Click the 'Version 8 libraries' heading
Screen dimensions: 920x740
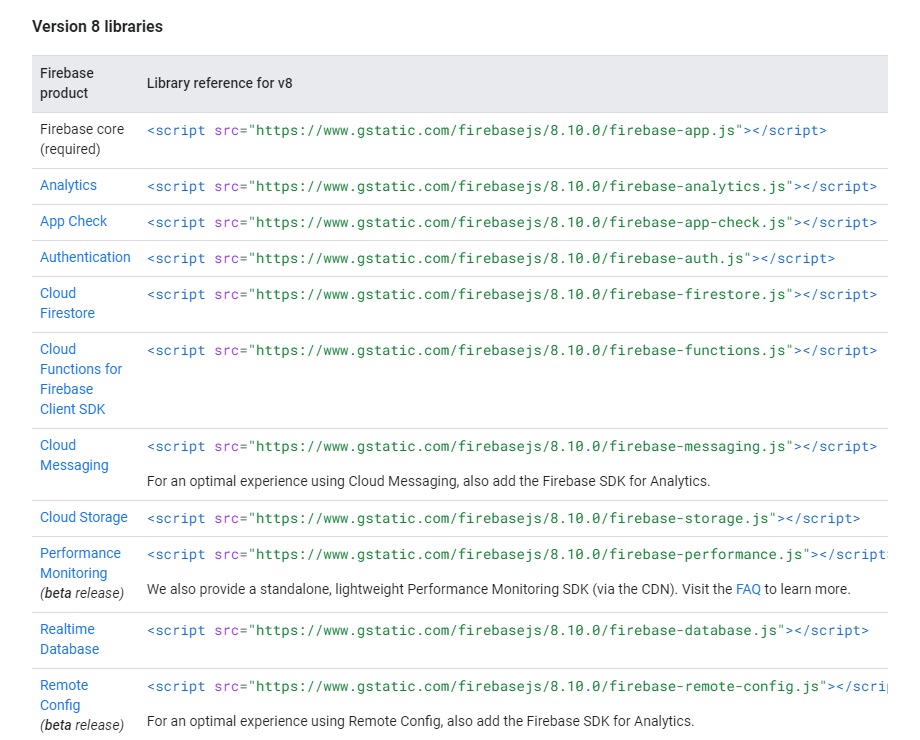pyautogui.click(x=97, y=26)
